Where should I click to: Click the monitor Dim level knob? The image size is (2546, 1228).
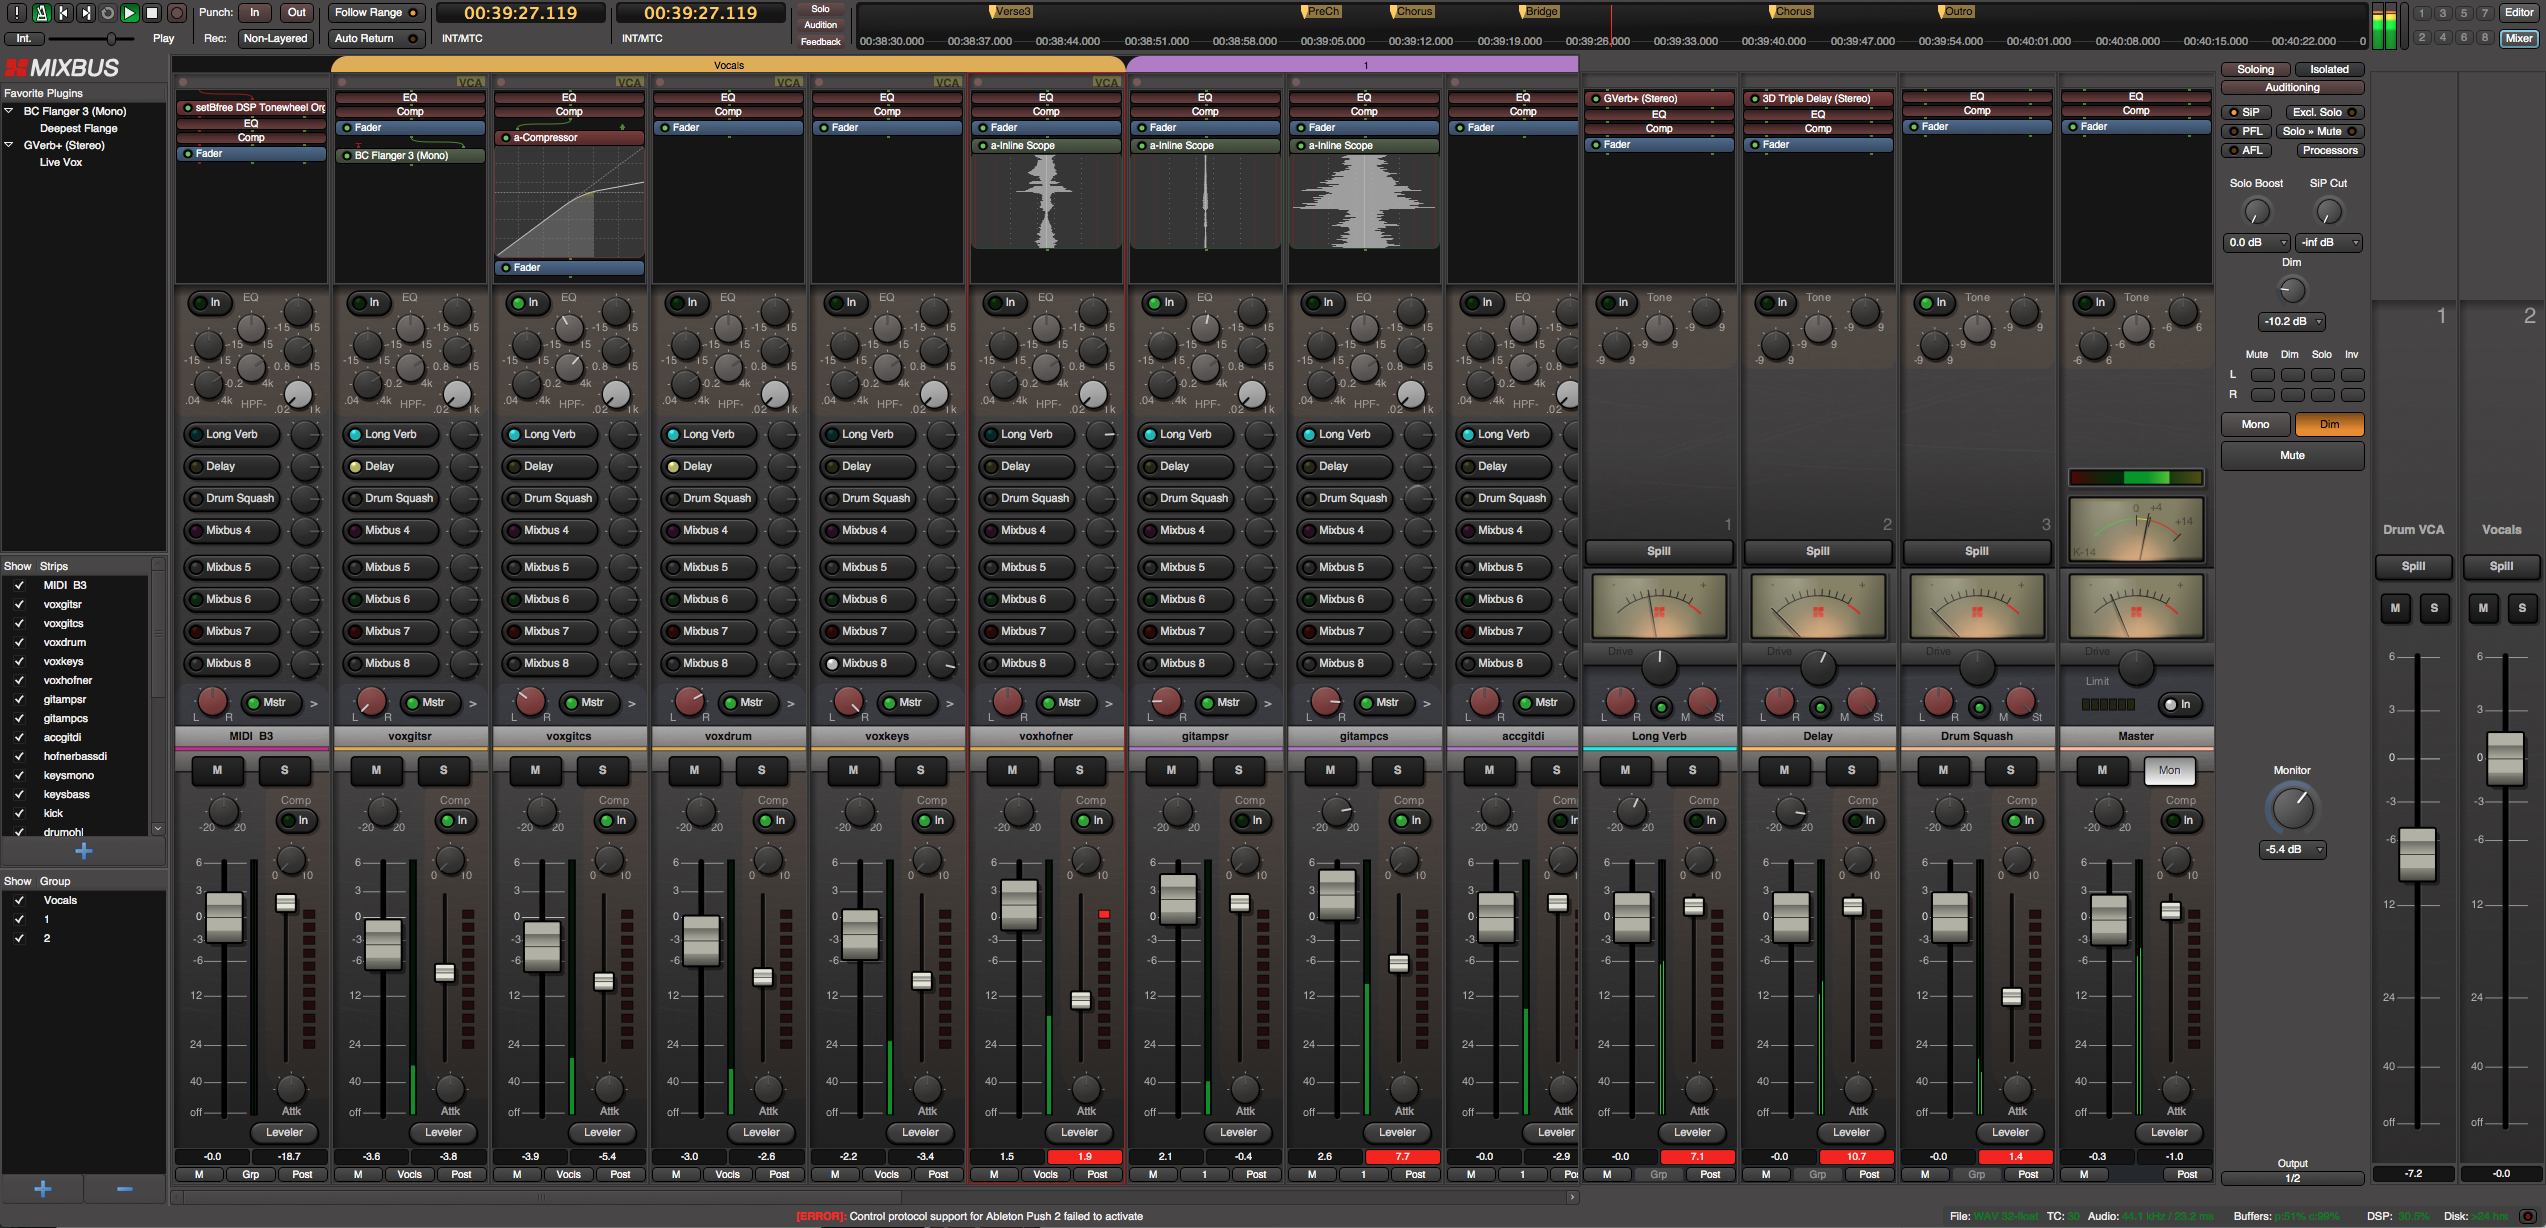pos(2291,290)
